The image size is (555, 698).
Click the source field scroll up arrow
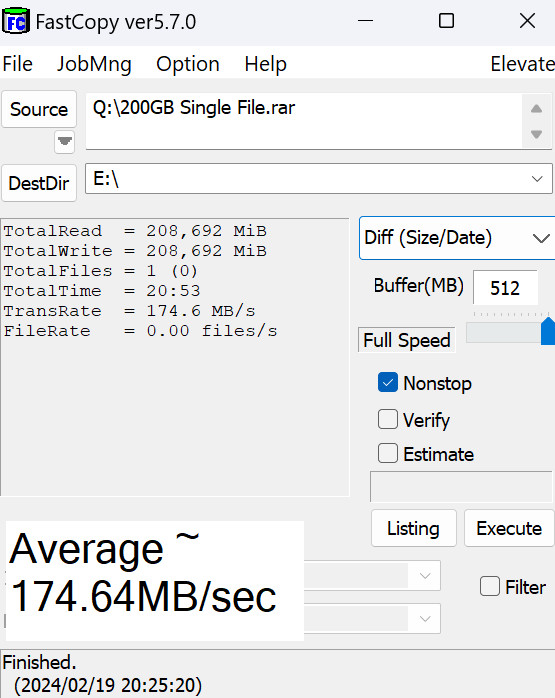tap(536, 109)
